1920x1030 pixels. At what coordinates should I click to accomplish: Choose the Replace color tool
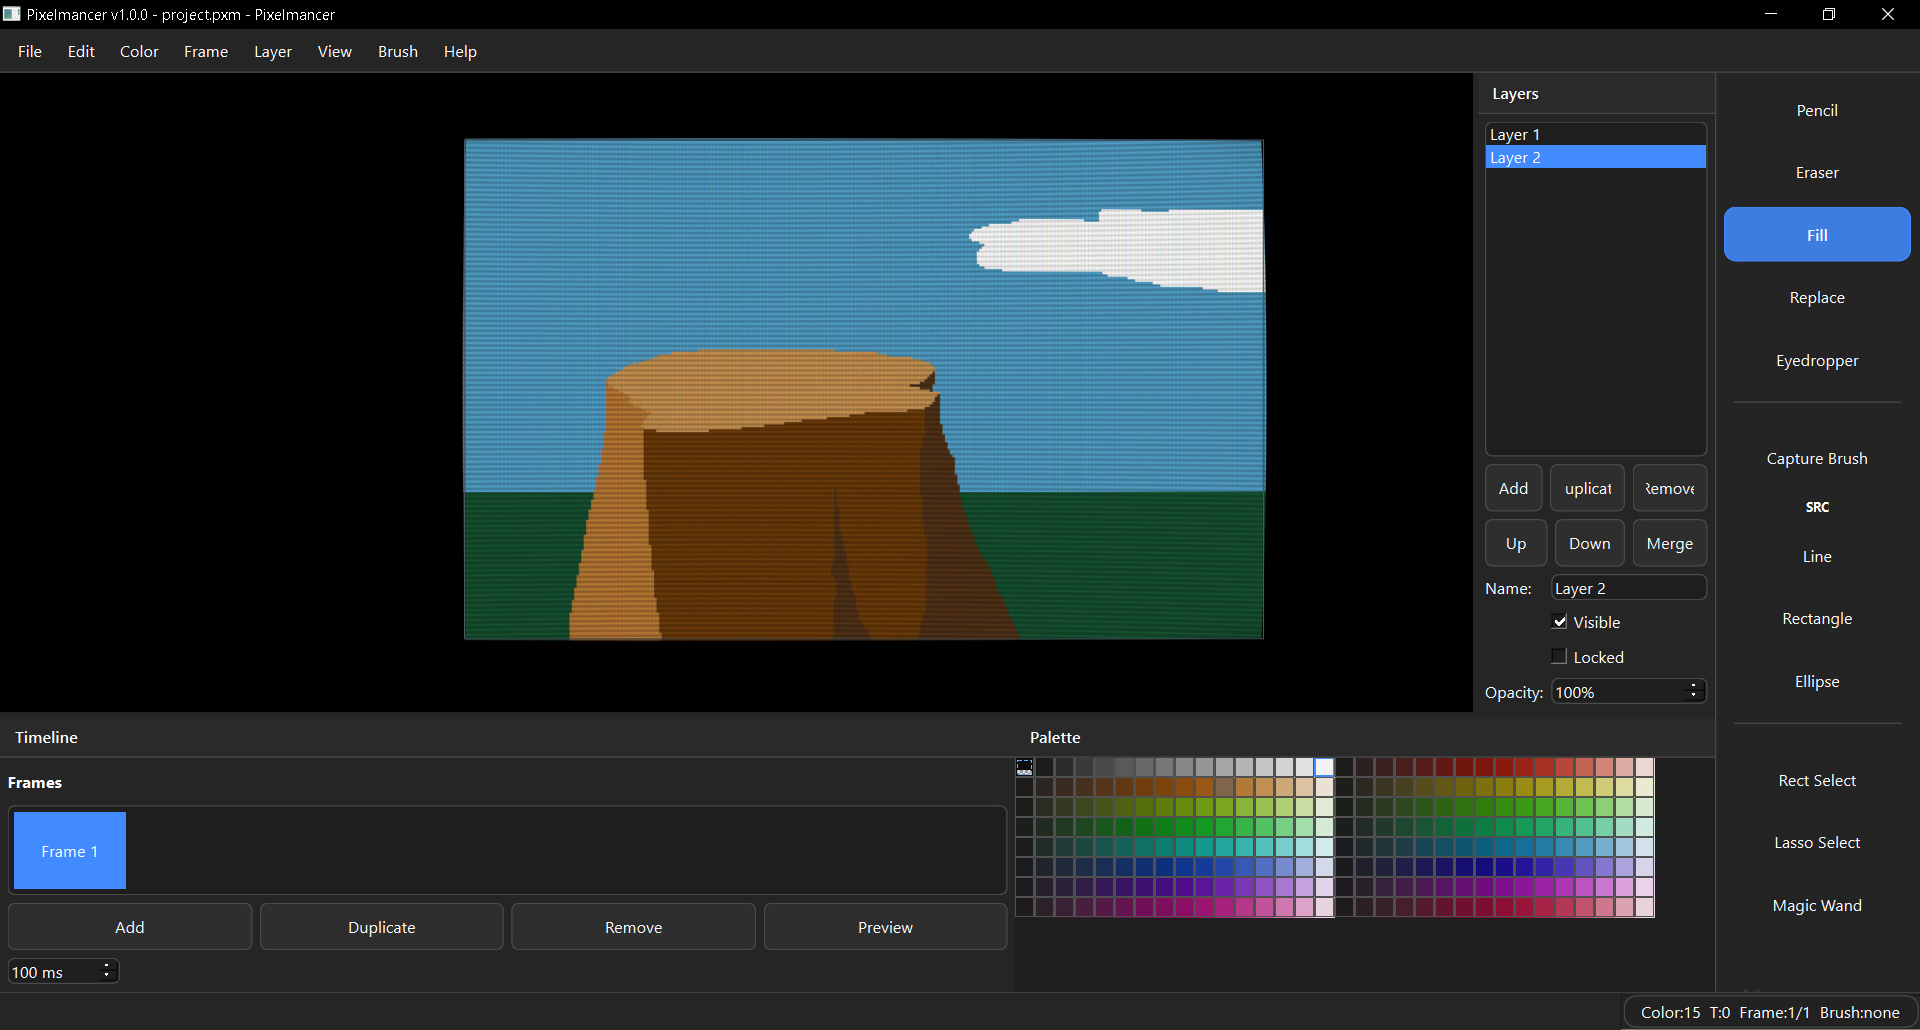coord(1816,298)
